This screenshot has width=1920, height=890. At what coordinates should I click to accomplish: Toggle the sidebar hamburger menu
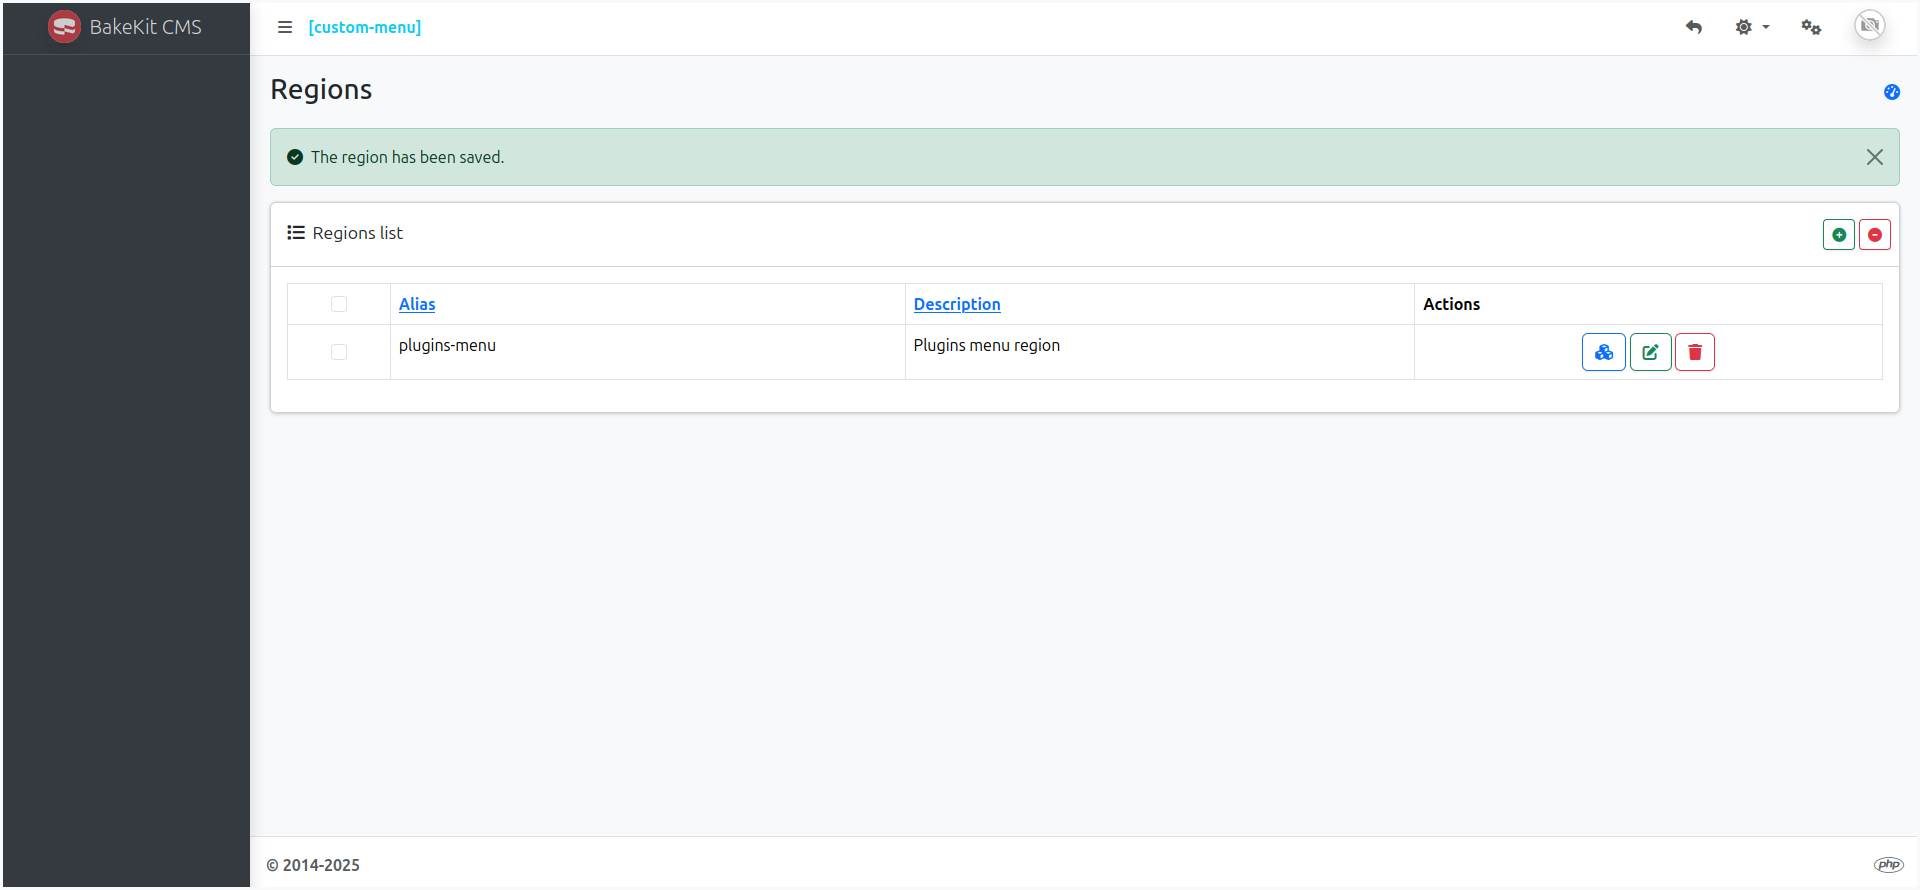285,27
